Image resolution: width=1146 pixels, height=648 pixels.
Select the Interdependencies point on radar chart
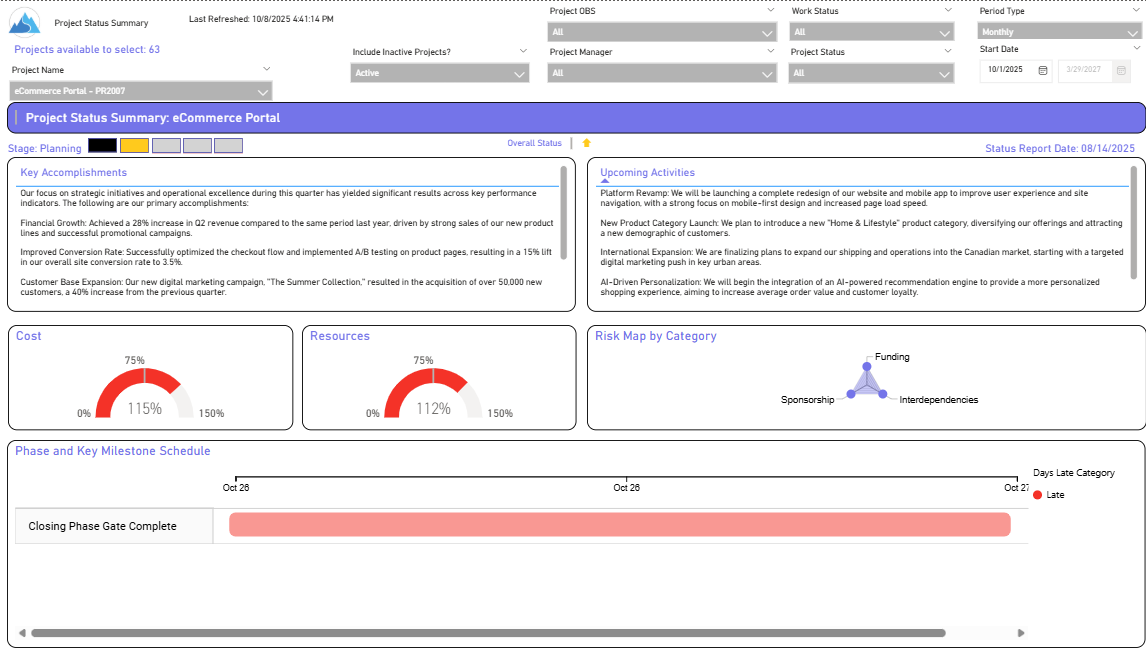[x=883, y=394]
